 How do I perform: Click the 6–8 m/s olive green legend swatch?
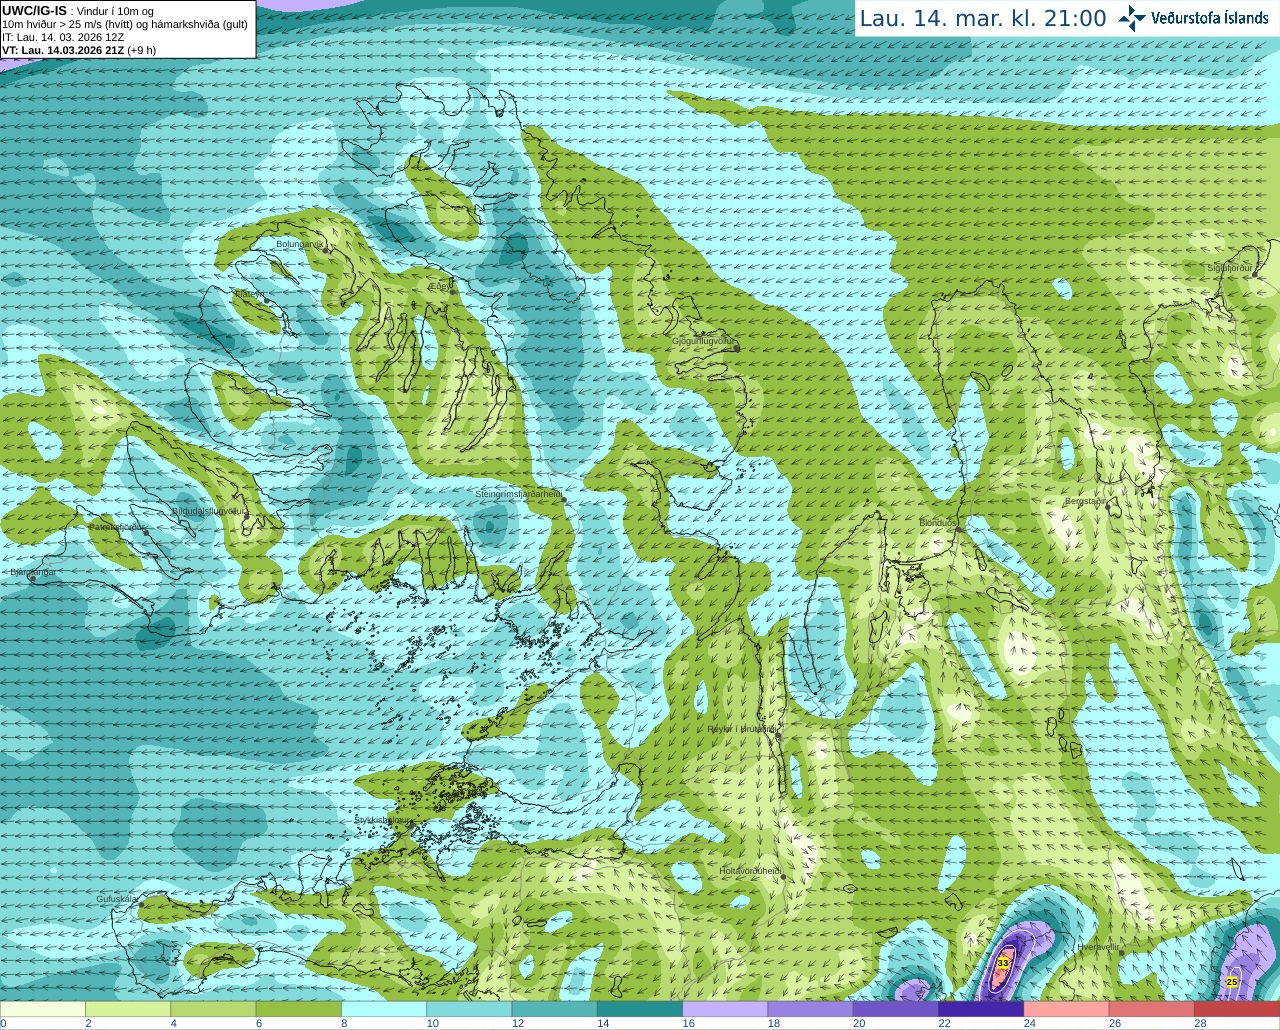(299, 1009)
